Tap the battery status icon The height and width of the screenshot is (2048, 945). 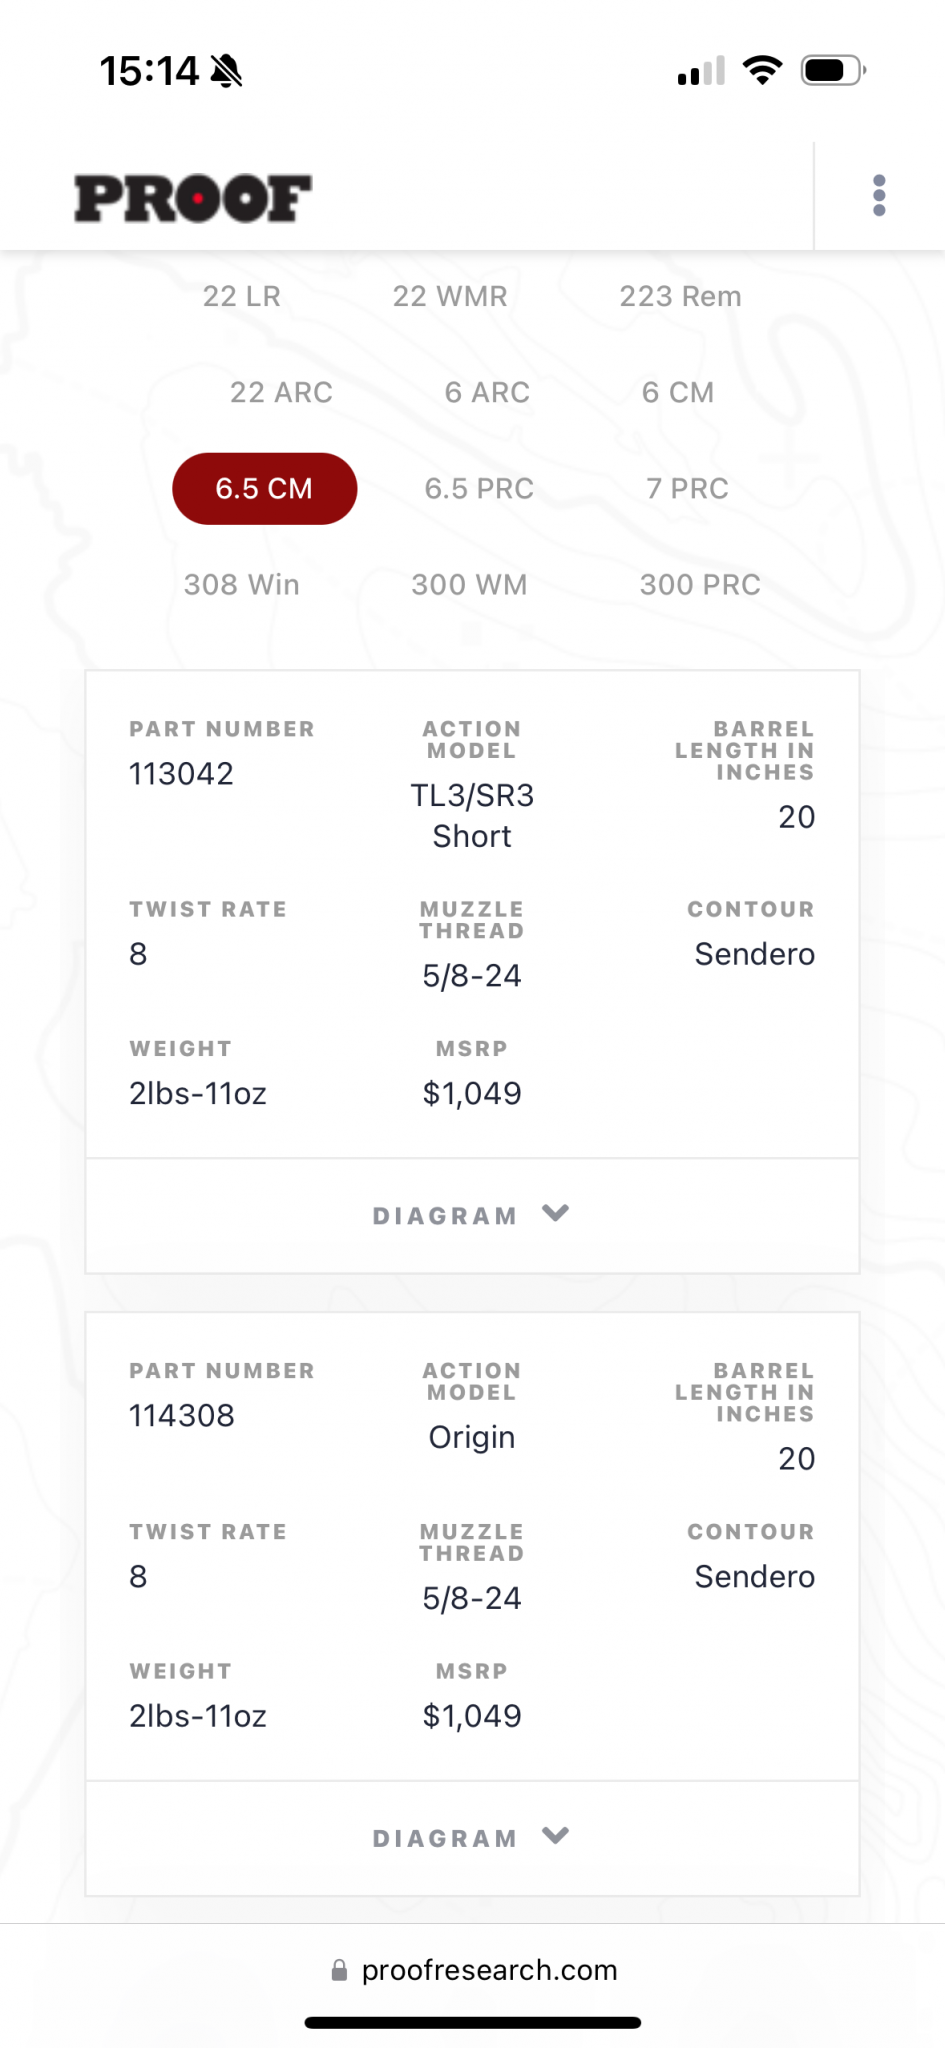pos(833,71)
